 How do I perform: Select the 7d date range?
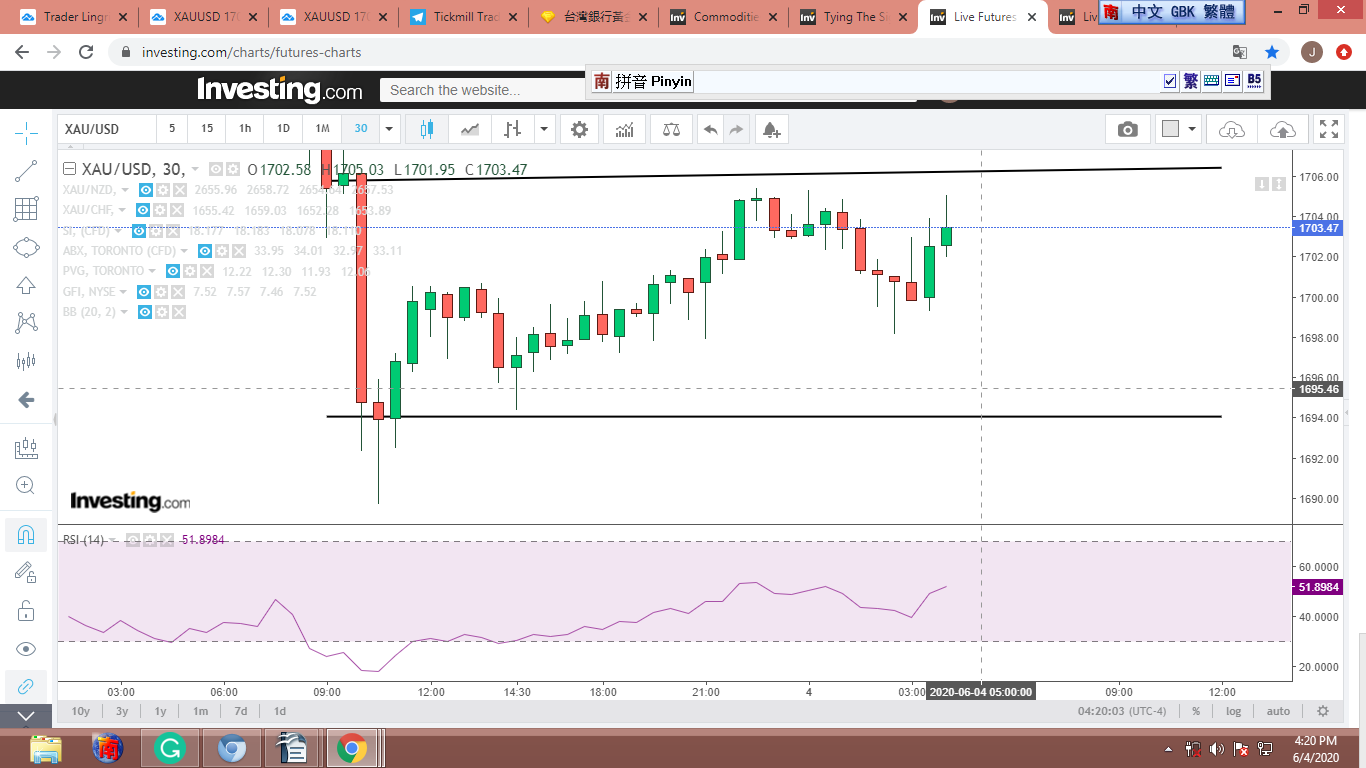point(240,711)
